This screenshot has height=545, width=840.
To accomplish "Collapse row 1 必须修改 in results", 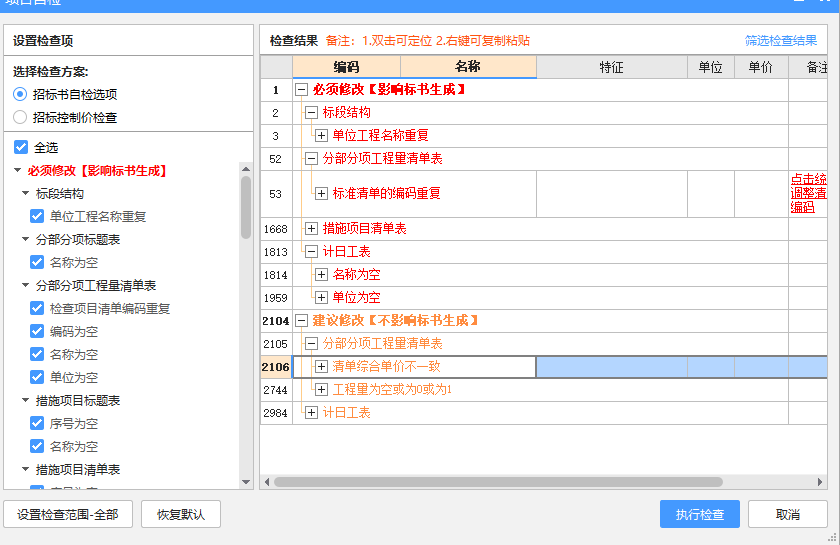I will coord(302,89).
